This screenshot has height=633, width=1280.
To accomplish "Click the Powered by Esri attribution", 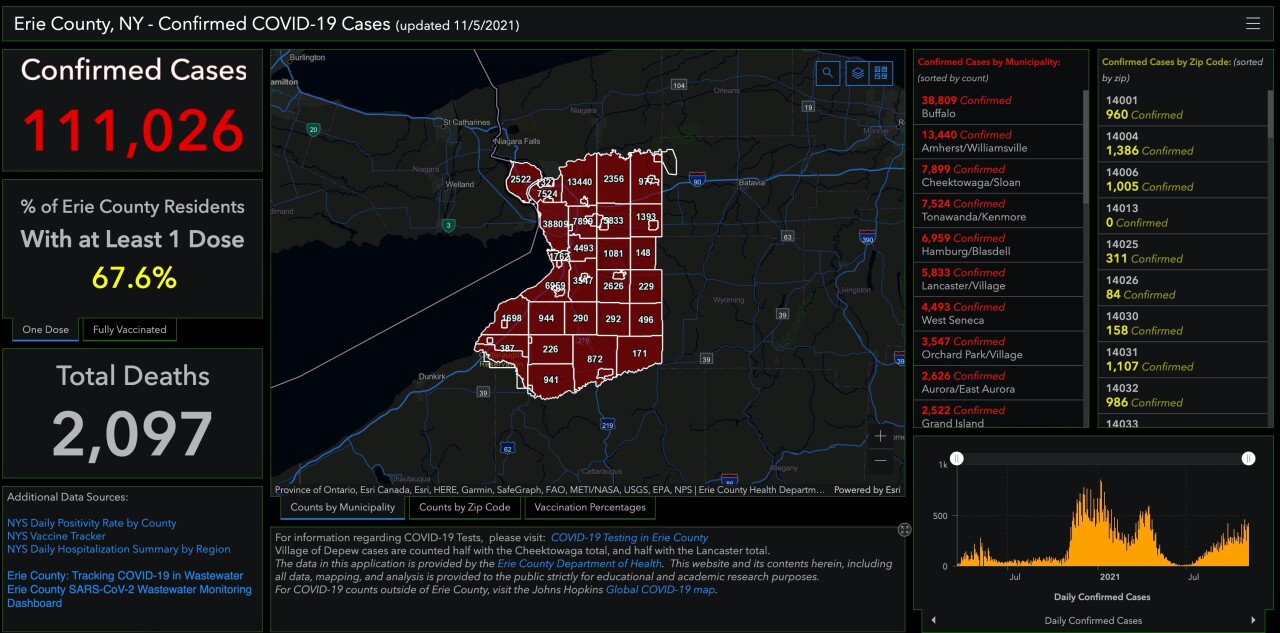I will (867, 490).
